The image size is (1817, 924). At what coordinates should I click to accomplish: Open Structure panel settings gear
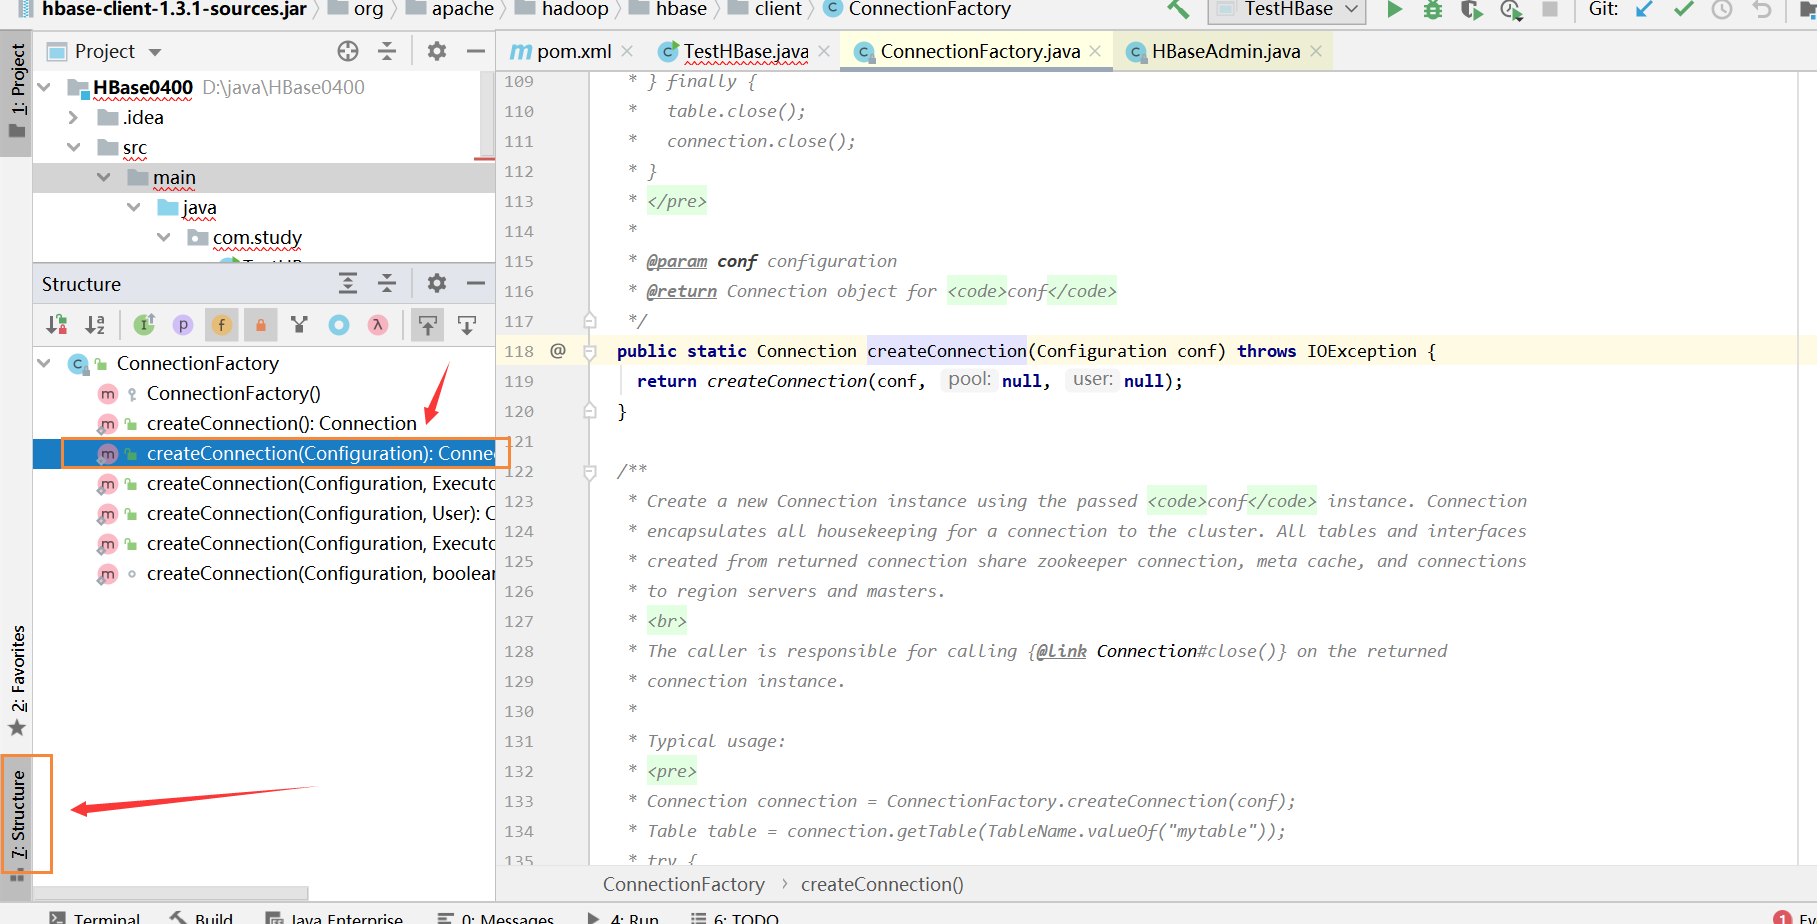pos(437,283)
